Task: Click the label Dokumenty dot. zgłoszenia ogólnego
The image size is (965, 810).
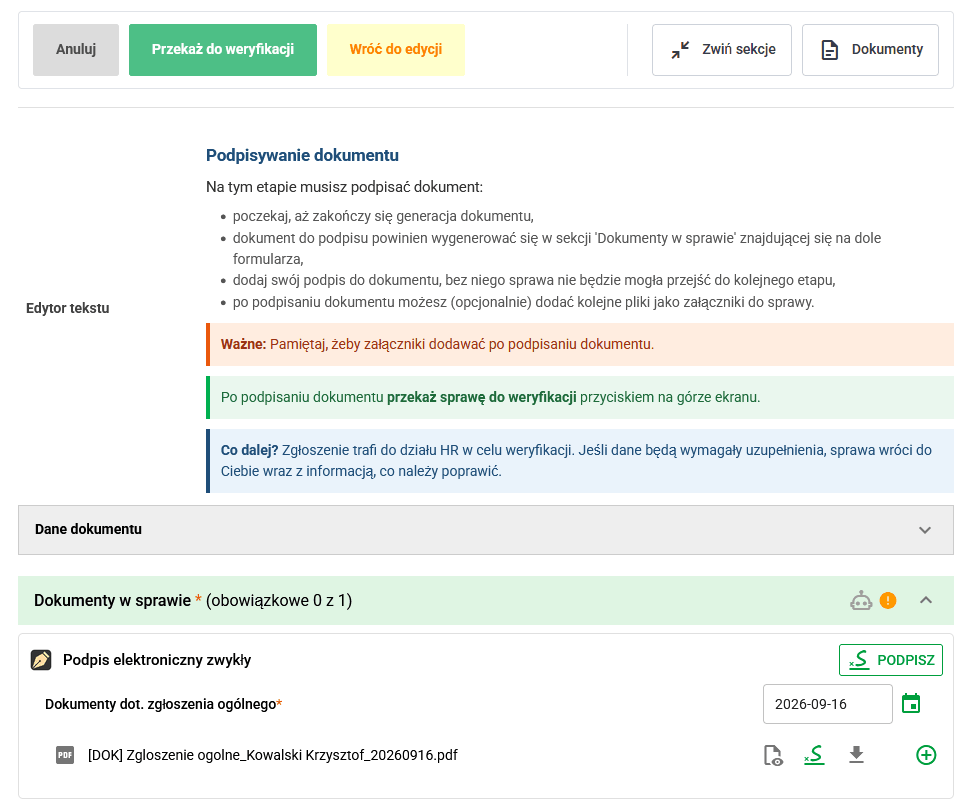Action: (x=161, y=704)
